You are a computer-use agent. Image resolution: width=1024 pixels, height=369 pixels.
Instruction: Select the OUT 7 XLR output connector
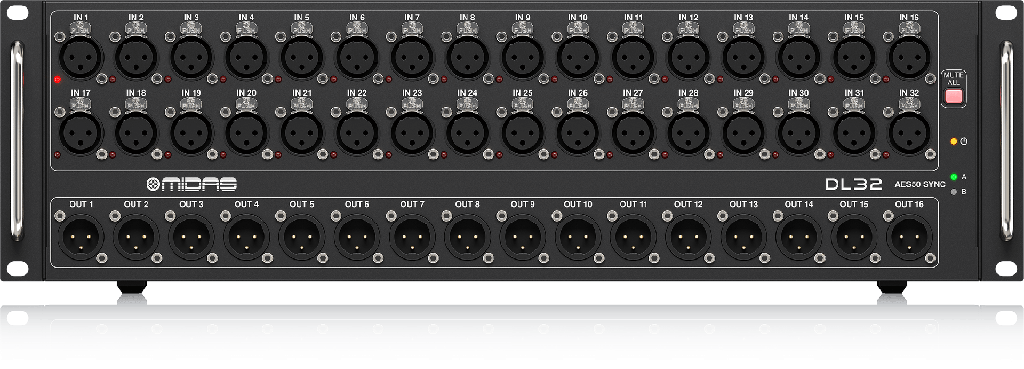pos(412,236)
